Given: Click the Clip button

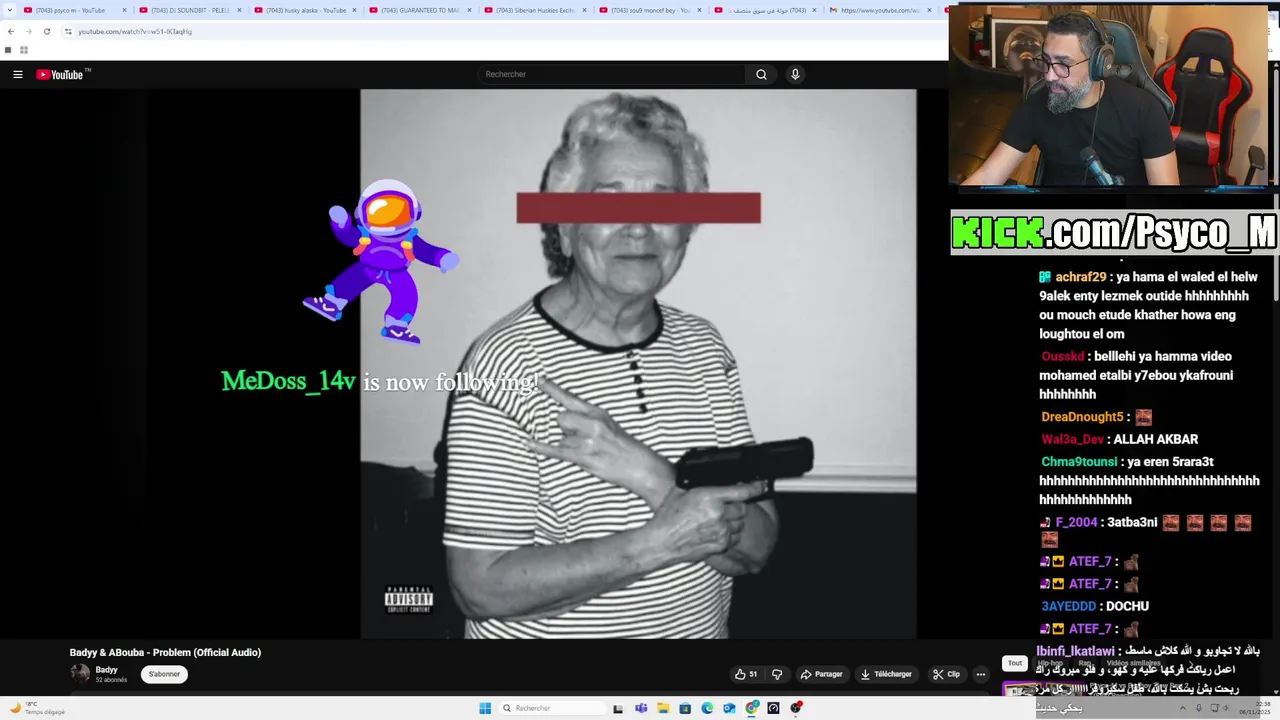Looking at the screenshot, I should [x=946, y=674].
